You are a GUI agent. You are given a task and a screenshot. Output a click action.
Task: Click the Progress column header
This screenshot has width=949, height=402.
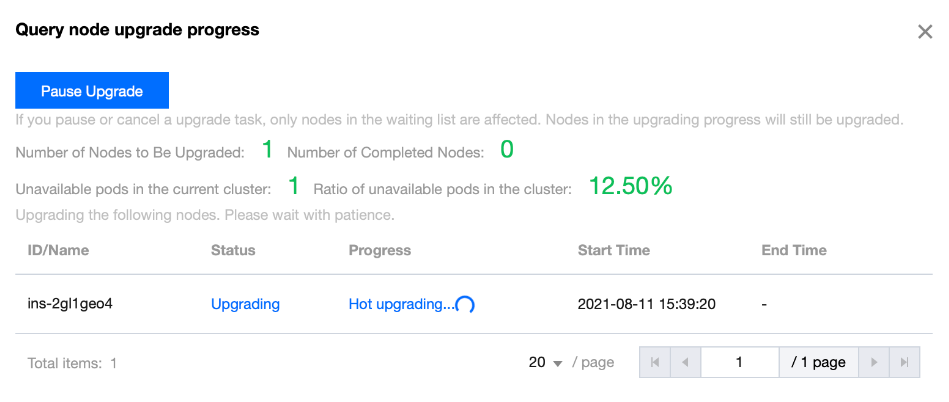pyautogui.click(x=379, y=250)
